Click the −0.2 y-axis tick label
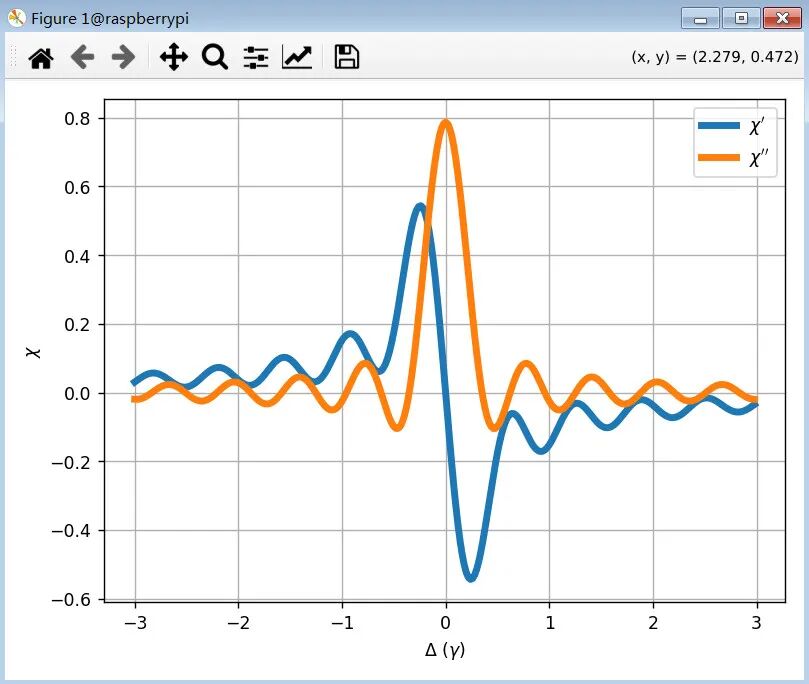The image size is (809, 684). (x=71, y=462)
